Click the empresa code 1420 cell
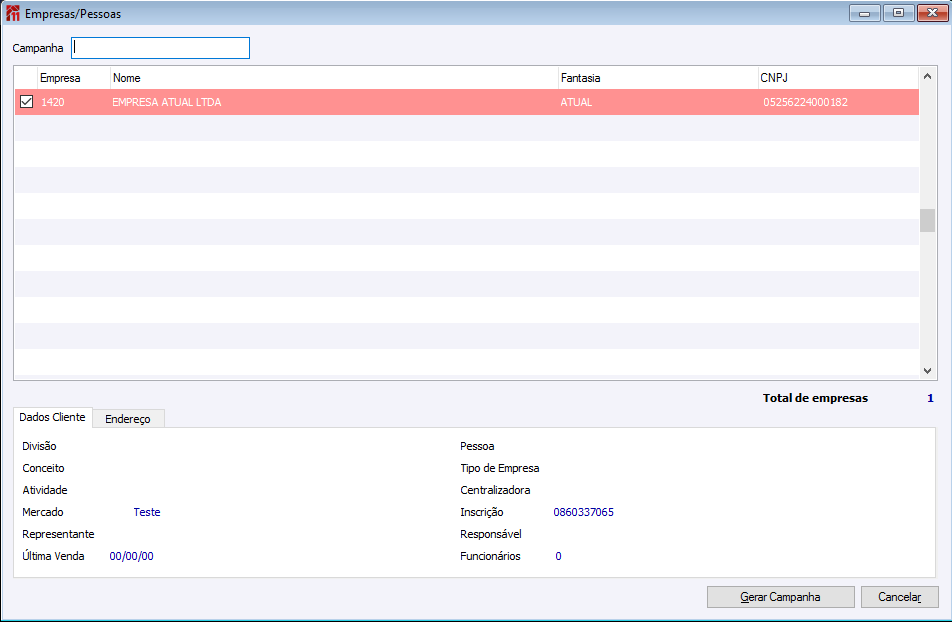Screen dimensions: 952x622 tap(53, 102)
